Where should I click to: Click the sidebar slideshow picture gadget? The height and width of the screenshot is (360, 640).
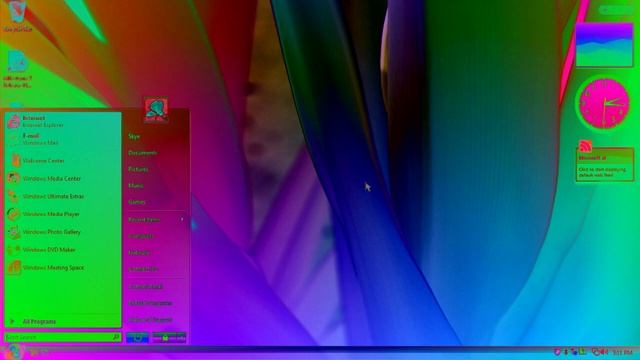coord(604,45)
